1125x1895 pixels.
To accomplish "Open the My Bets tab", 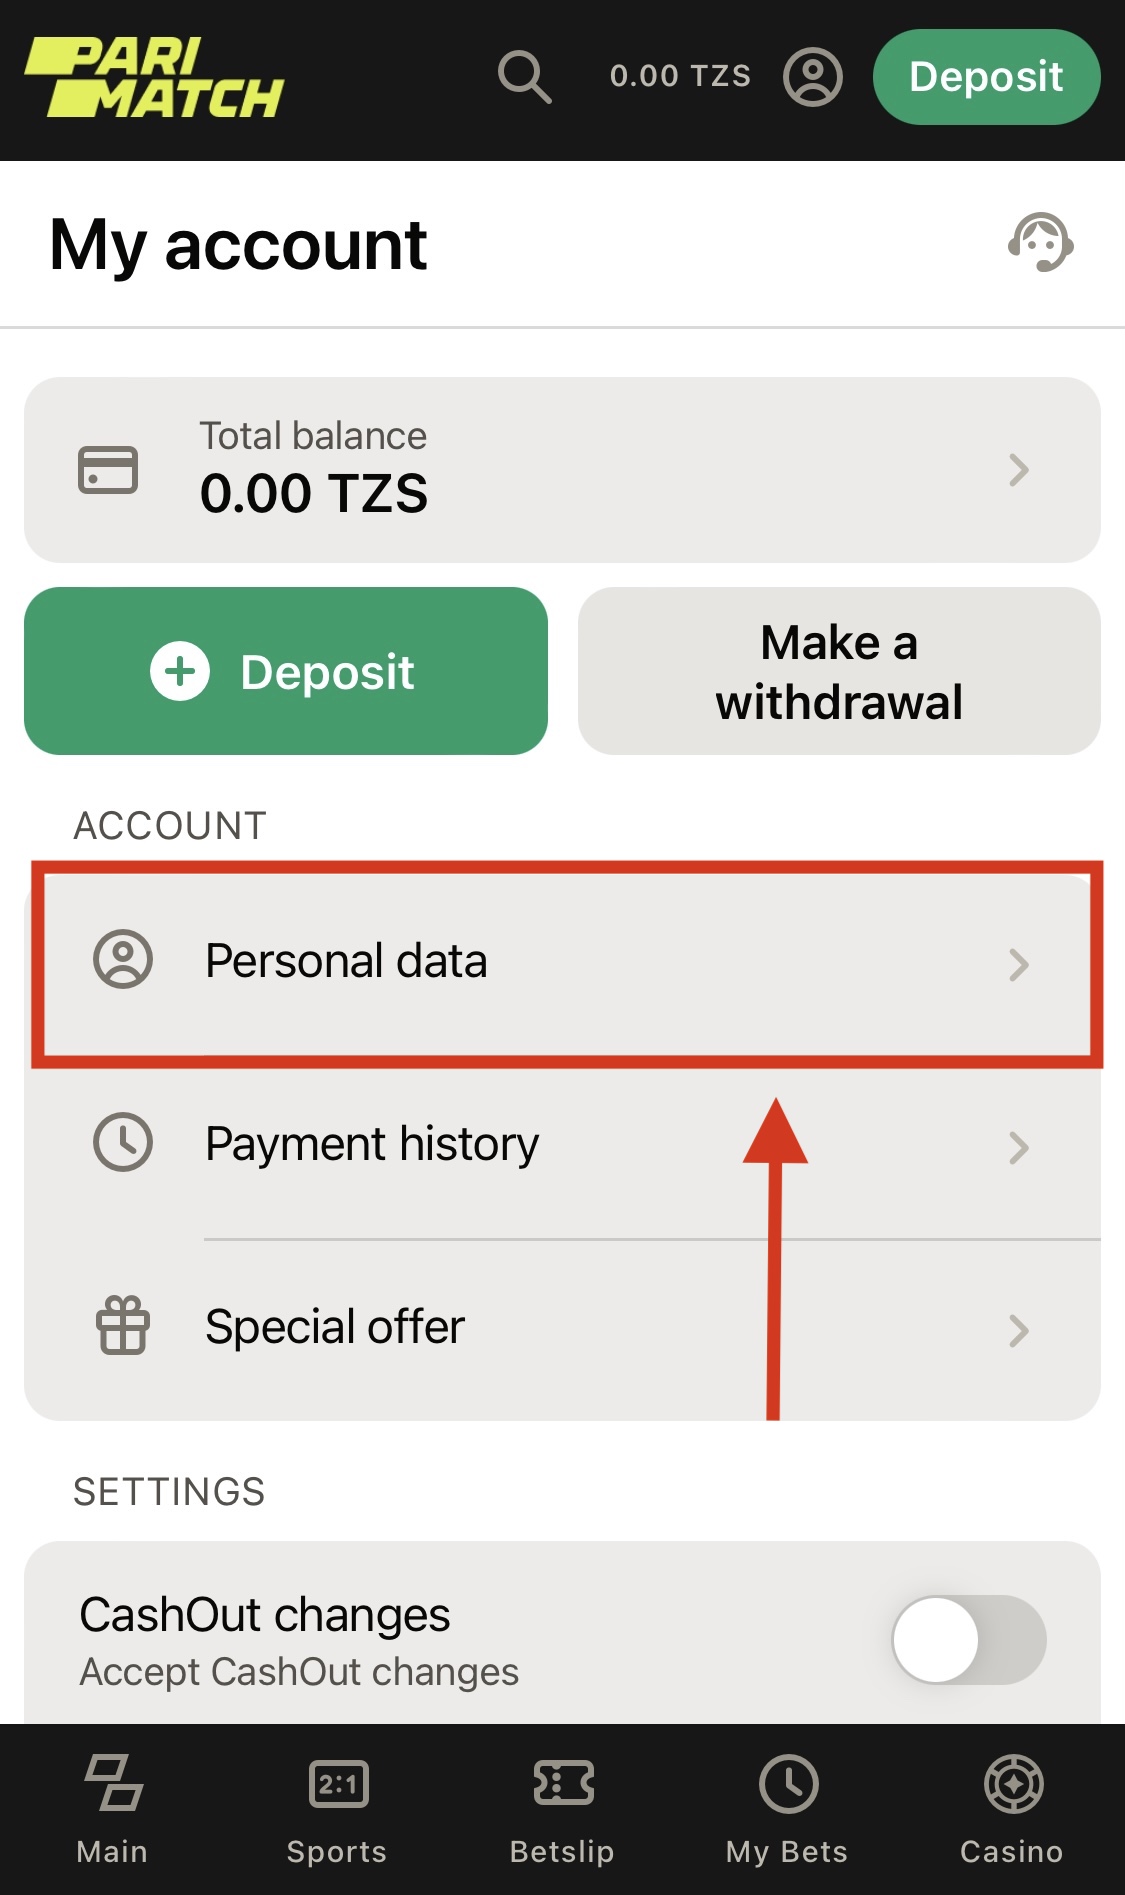I will [787, 1810].
